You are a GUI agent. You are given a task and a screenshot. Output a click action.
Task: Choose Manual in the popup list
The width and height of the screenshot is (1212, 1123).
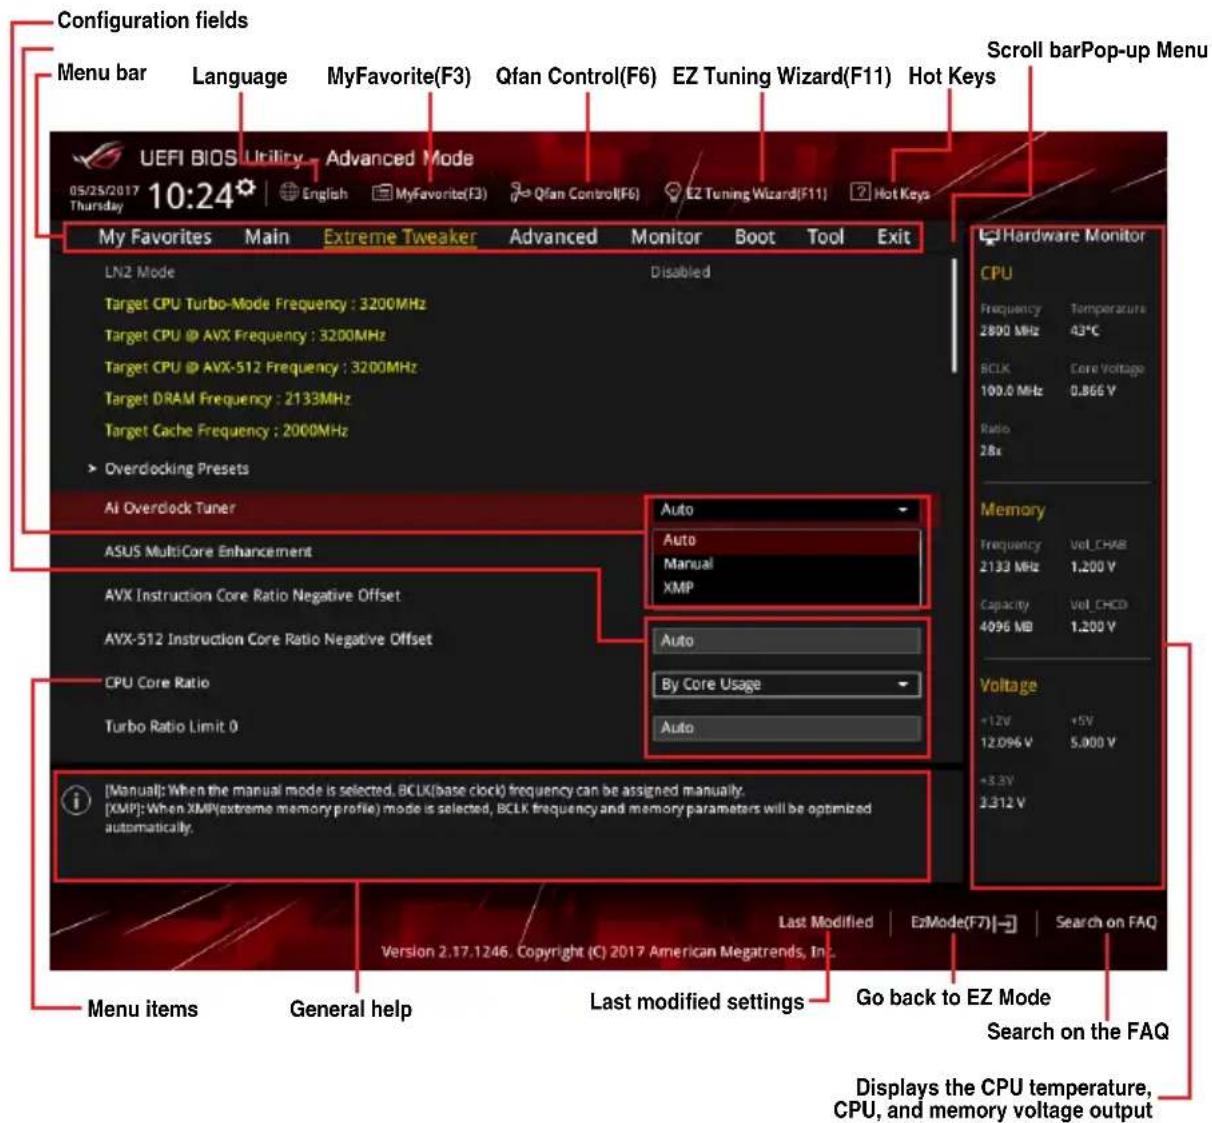click(786, 564)
